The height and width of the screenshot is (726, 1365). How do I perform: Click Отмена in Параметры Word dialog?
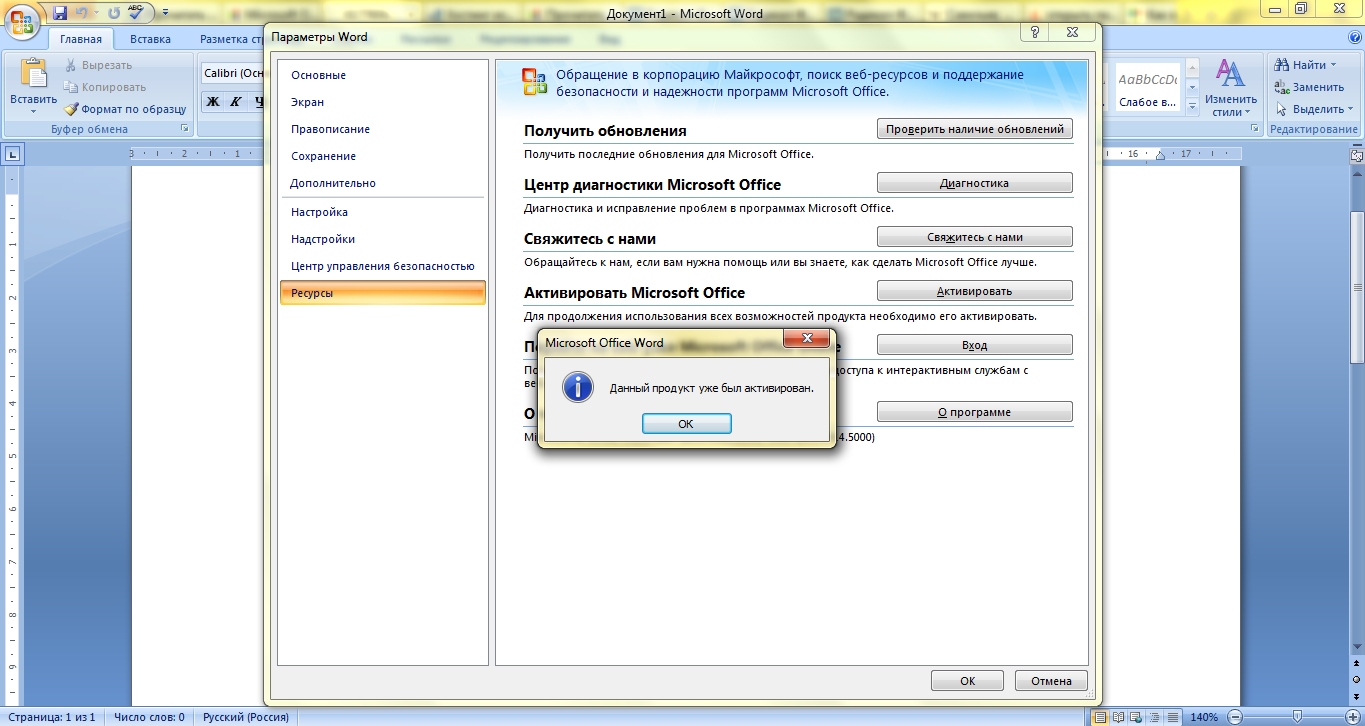(x=1051, y=681)
